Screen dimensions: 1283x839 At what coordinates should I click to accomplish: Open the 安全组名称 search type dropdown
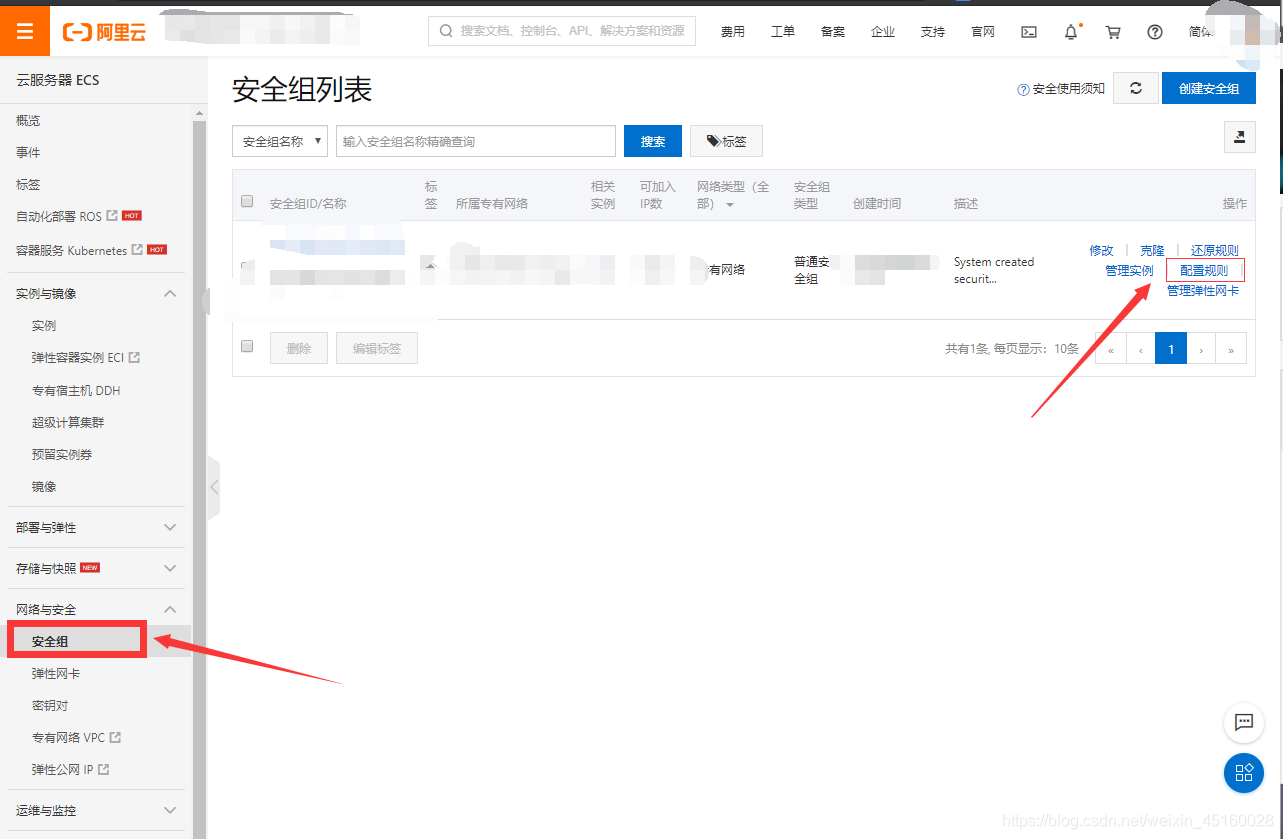[x=280, y=141]
